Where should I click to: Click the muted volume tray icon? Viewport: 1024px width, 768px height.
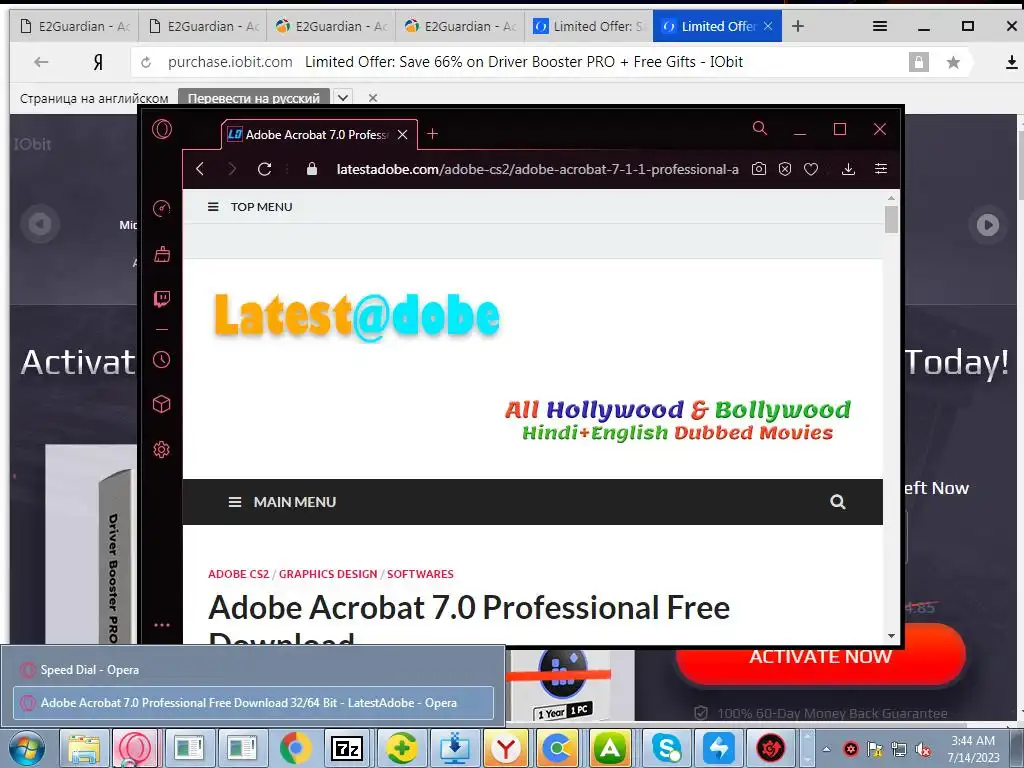[x=923, y=750]
